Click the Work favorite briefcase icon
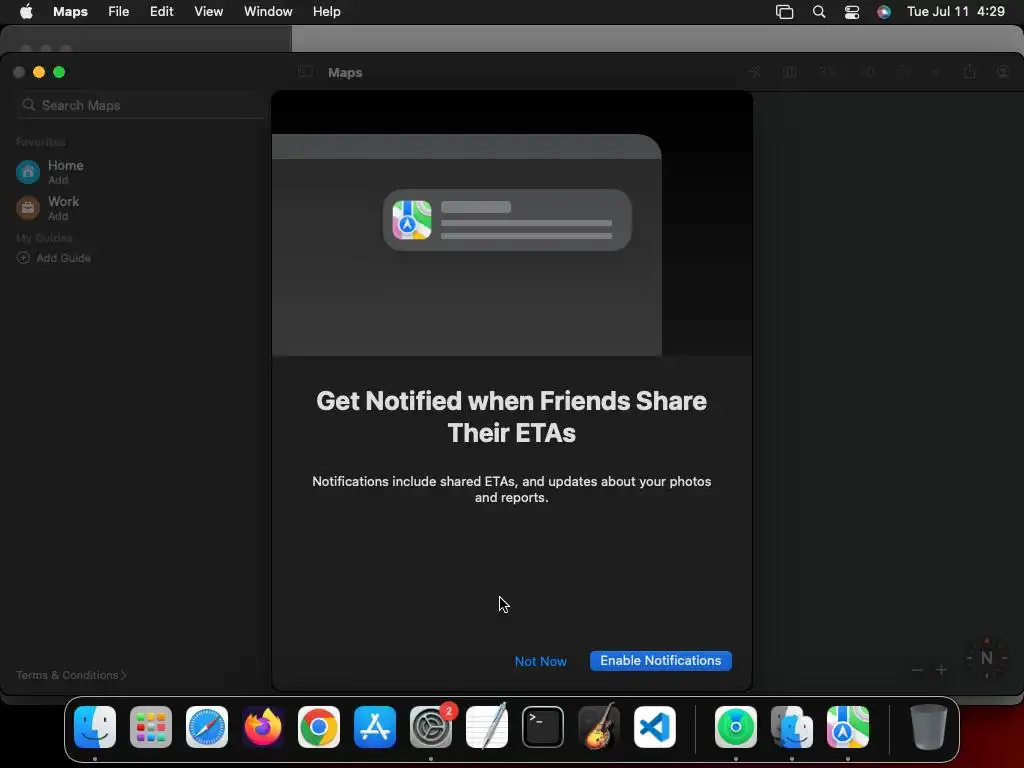Image resolution: width=1024 pixels, height=768 pixels. pyautogui.click(x=27, y=208)
